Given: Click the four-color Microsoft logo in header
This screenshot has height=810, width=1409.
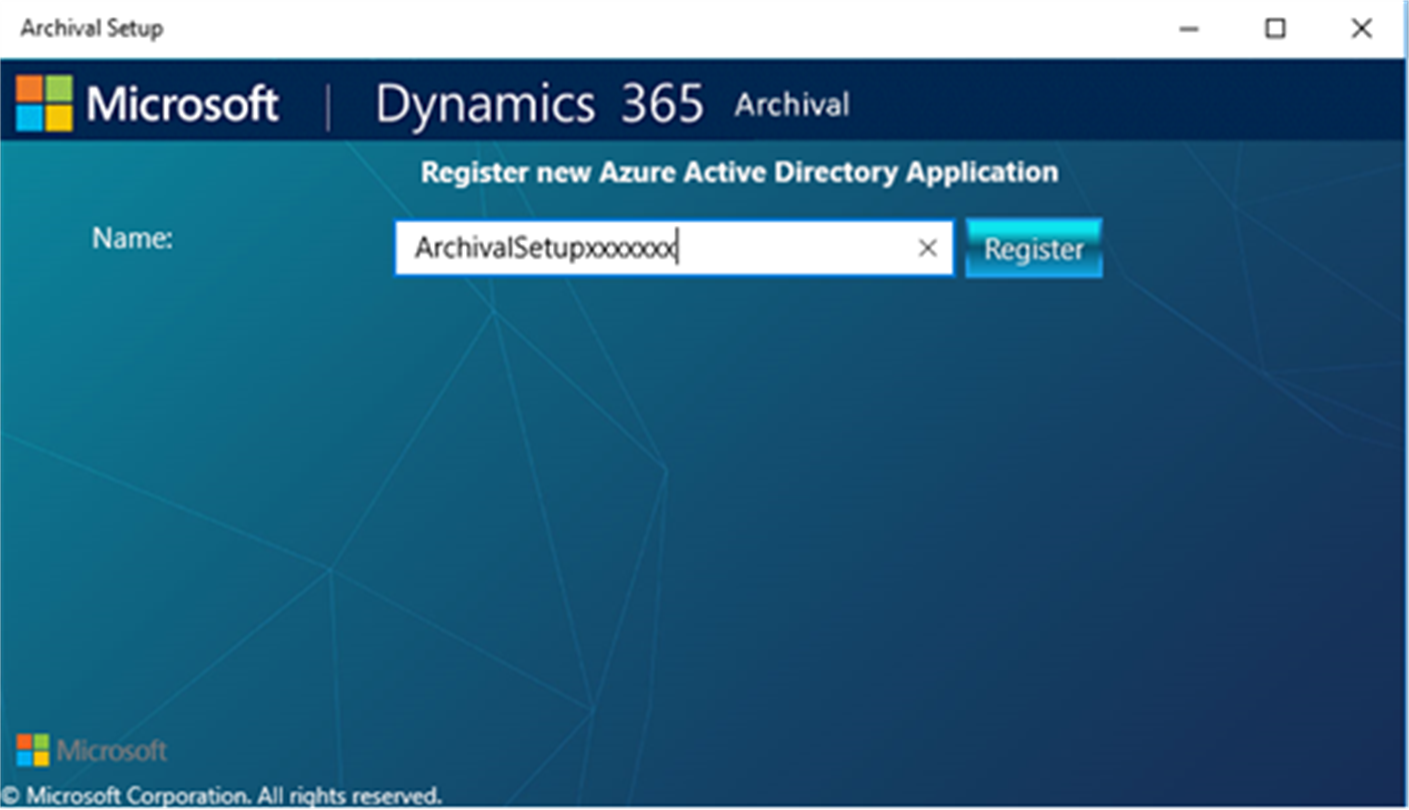Looking at the screenshot, I should 44,104.
